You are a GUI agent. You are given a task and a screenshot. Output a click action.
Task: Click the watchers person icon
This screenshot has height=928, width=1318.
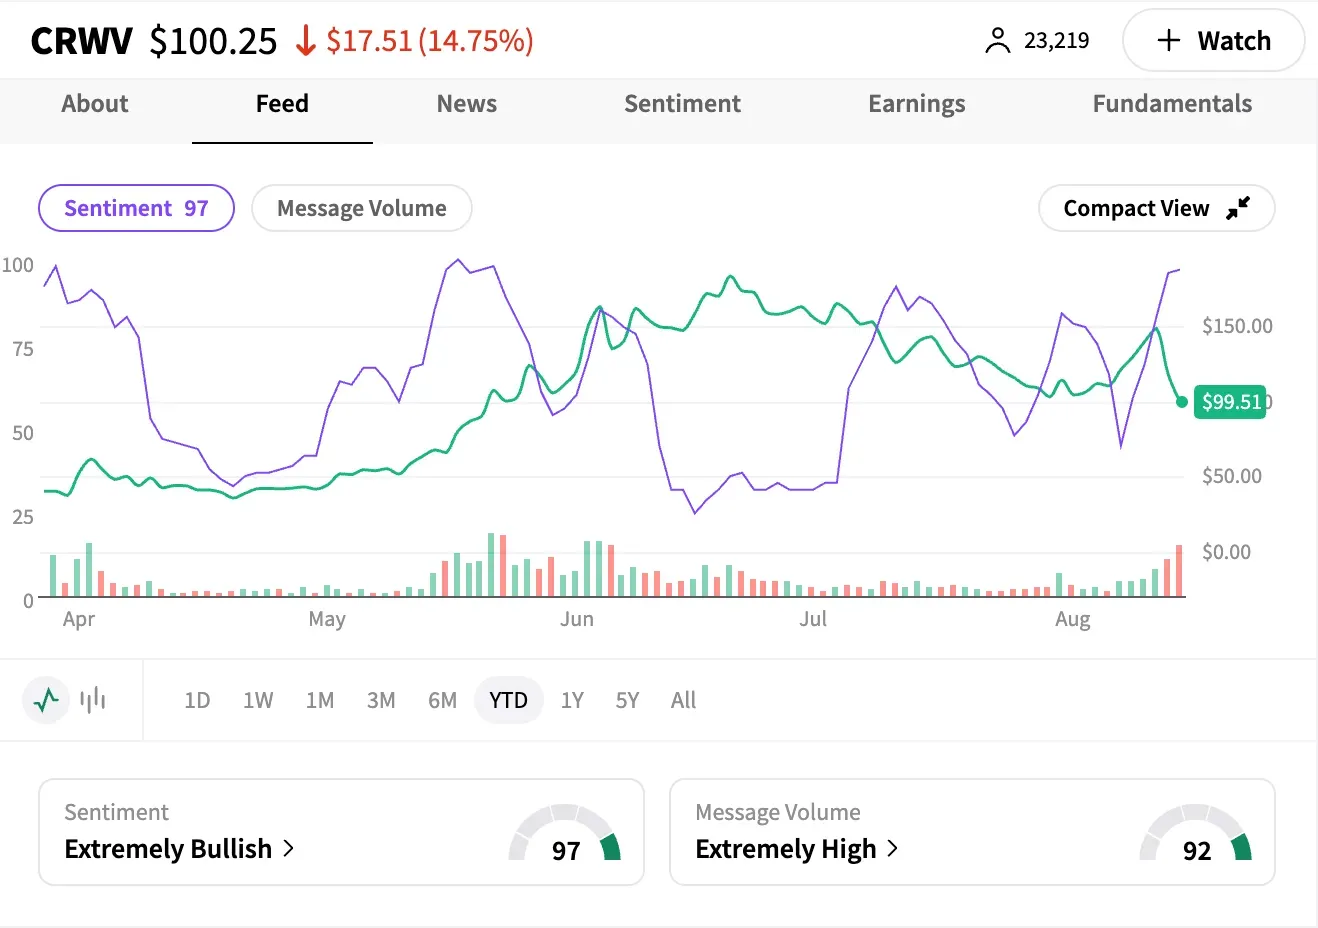pyautogui.click(x=997, y=41)
